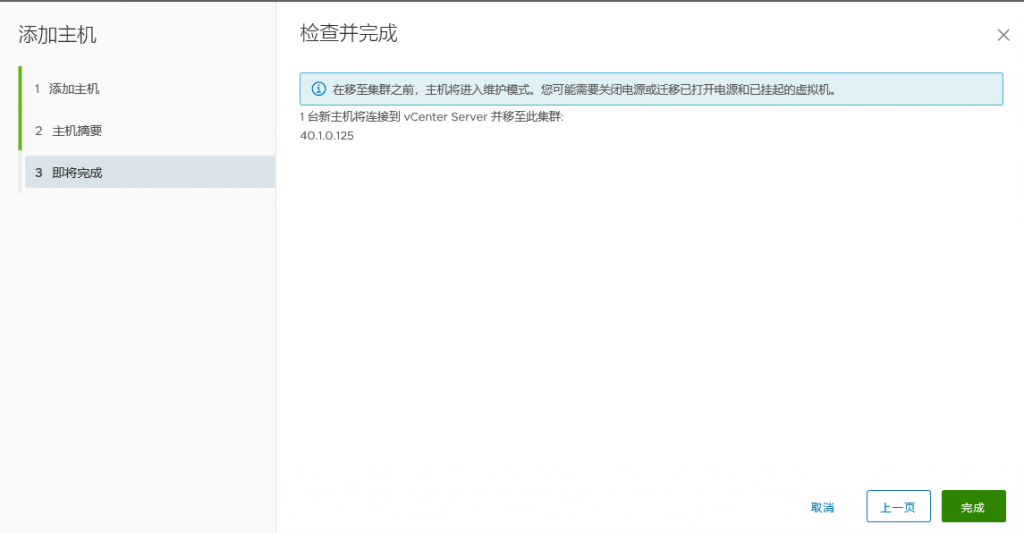Click host IP text 40.1.0.125
This screenshot has width=1024, height=533.
point(327,136)
